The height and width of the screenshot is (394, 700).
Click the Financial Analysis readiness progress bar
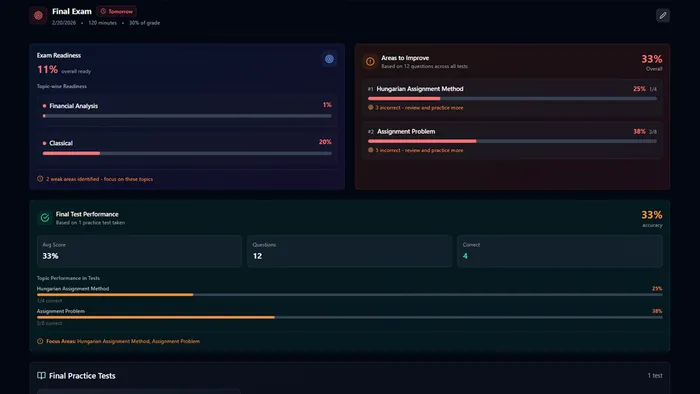(x=187, y=116)
